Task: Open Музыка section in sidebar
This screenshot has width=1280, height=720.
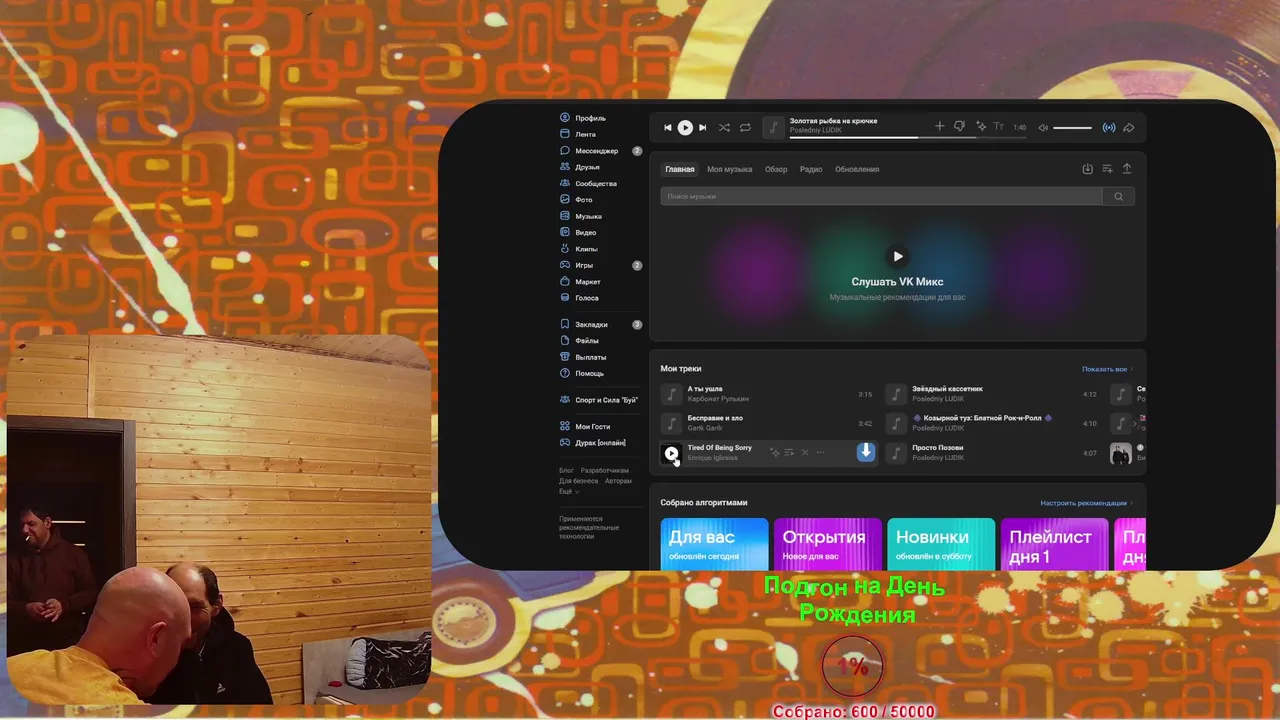Action: click(589, 216)
